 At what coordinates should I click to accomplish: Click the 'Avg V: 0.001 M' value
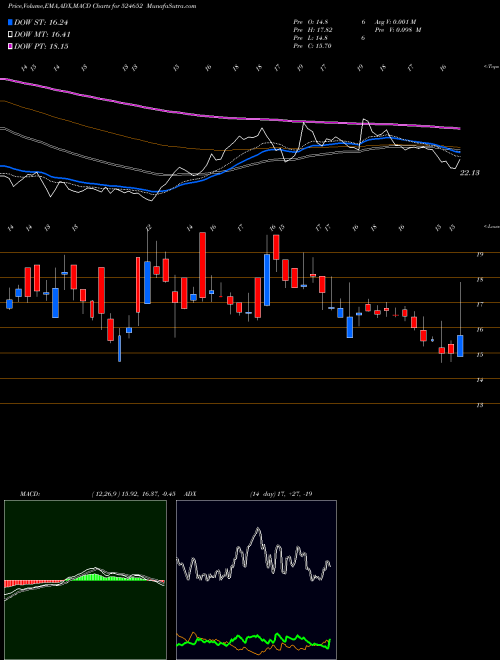click(x=394, y=22)
